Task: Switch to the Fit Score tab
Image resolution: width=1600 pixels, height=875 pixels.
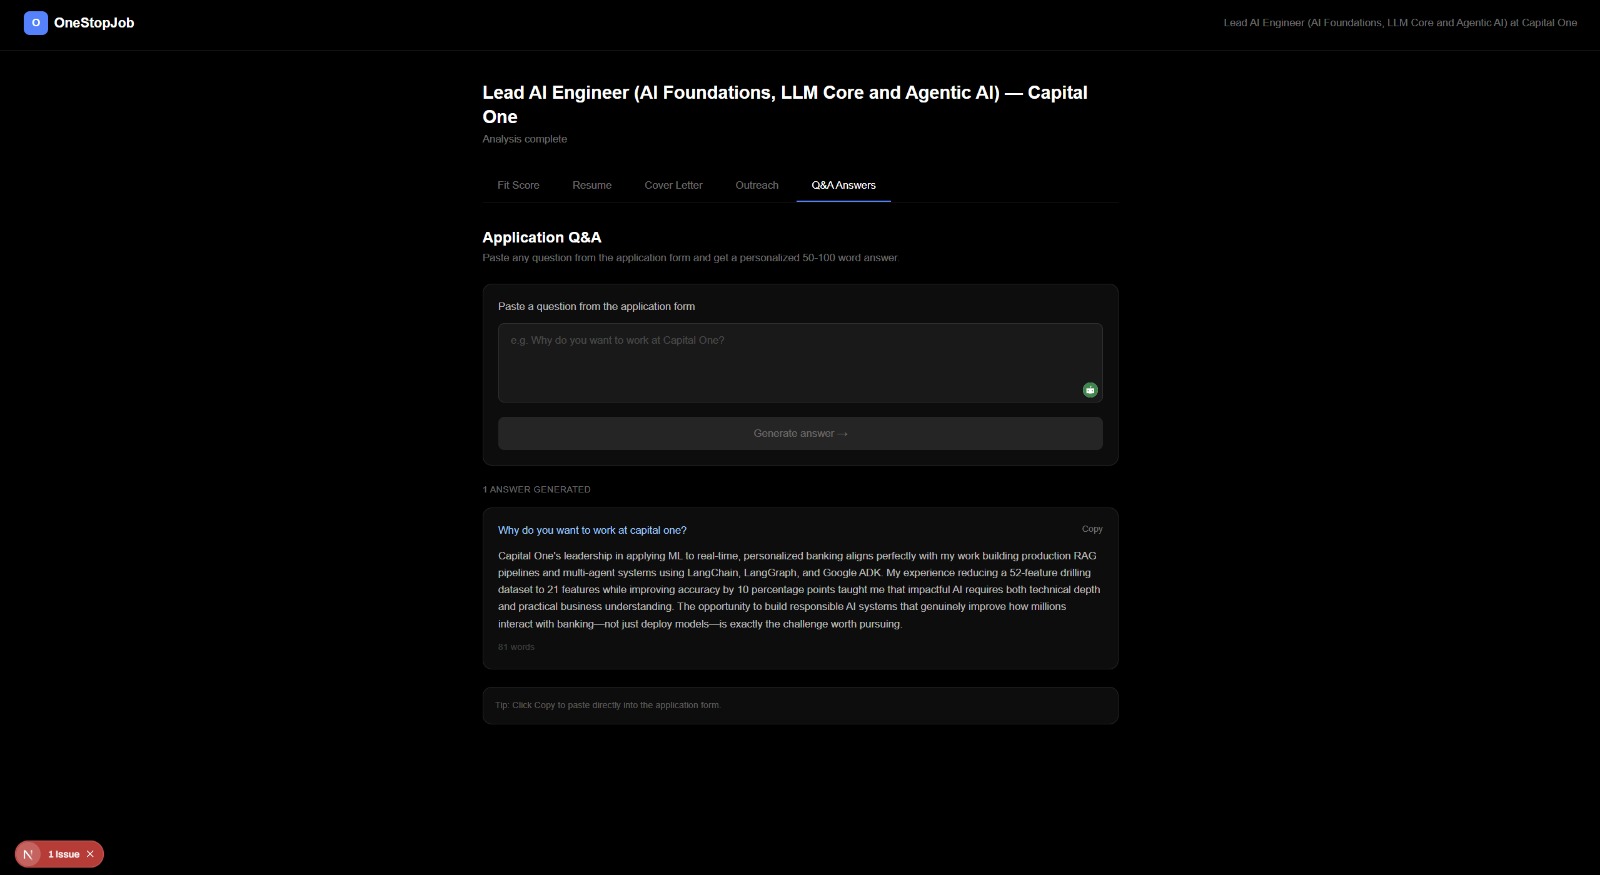Action: tap(518, 185)
